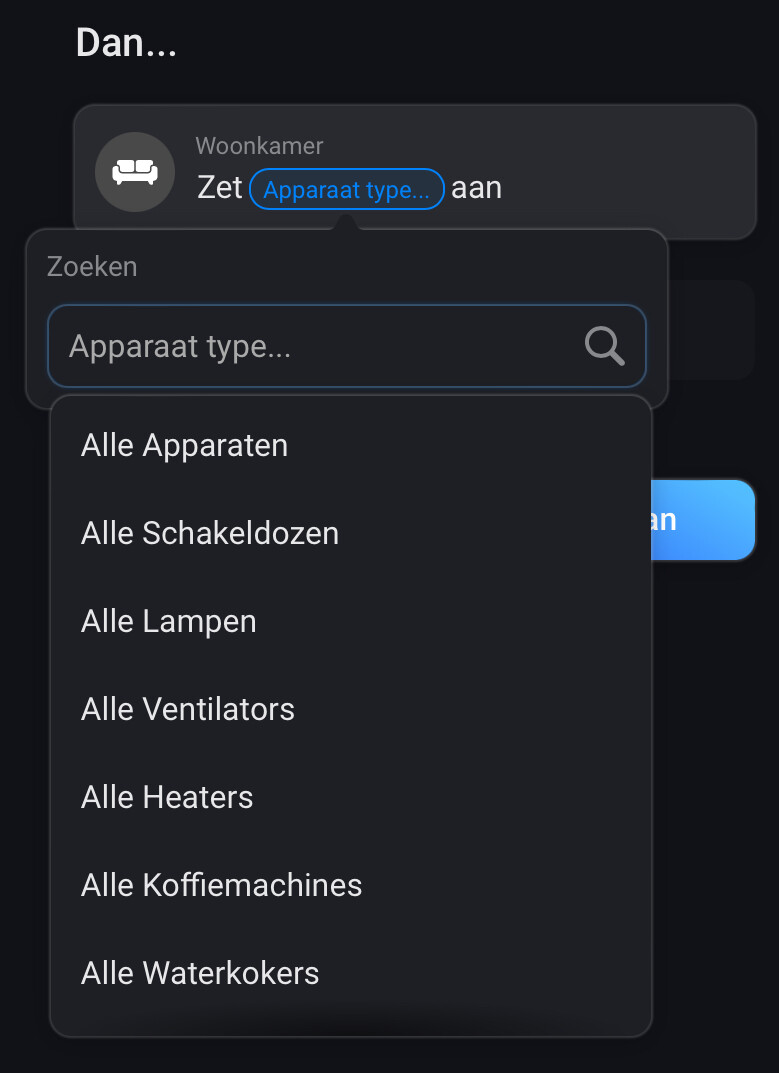Screen dimensions: 779x1073
Task: Pick 'Alle Lampen' in the dropdown
Action: (168, 621)
